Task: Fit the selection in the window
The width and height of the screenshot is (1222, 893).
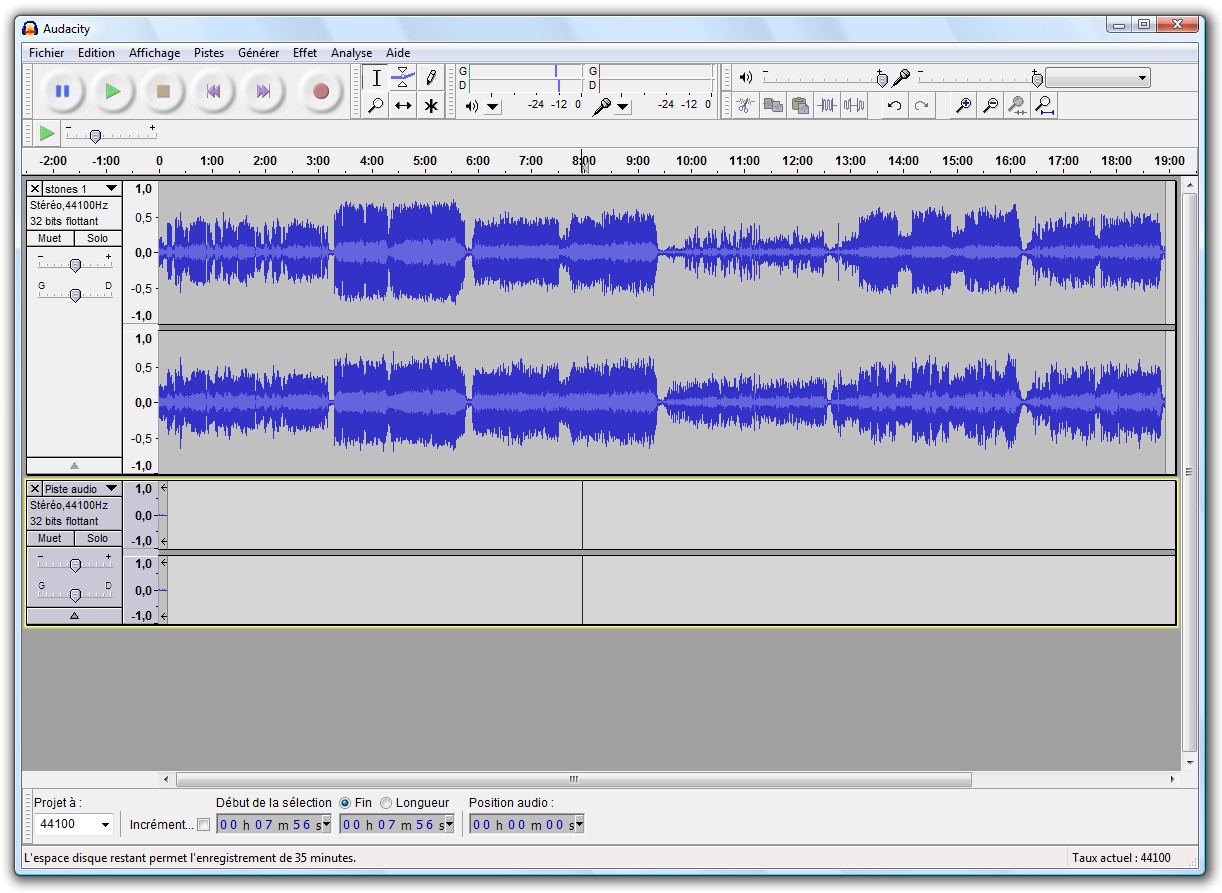Action: pos(1017,105)
